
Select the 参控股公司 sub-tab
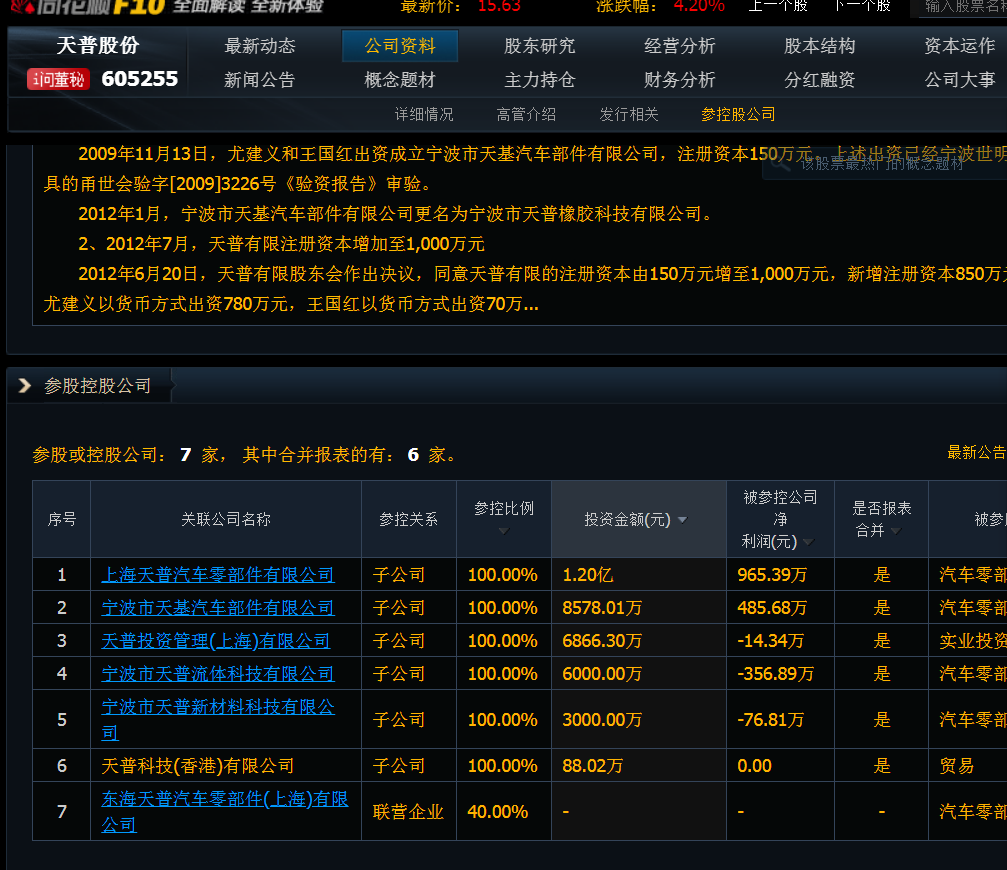pos(738,114)
